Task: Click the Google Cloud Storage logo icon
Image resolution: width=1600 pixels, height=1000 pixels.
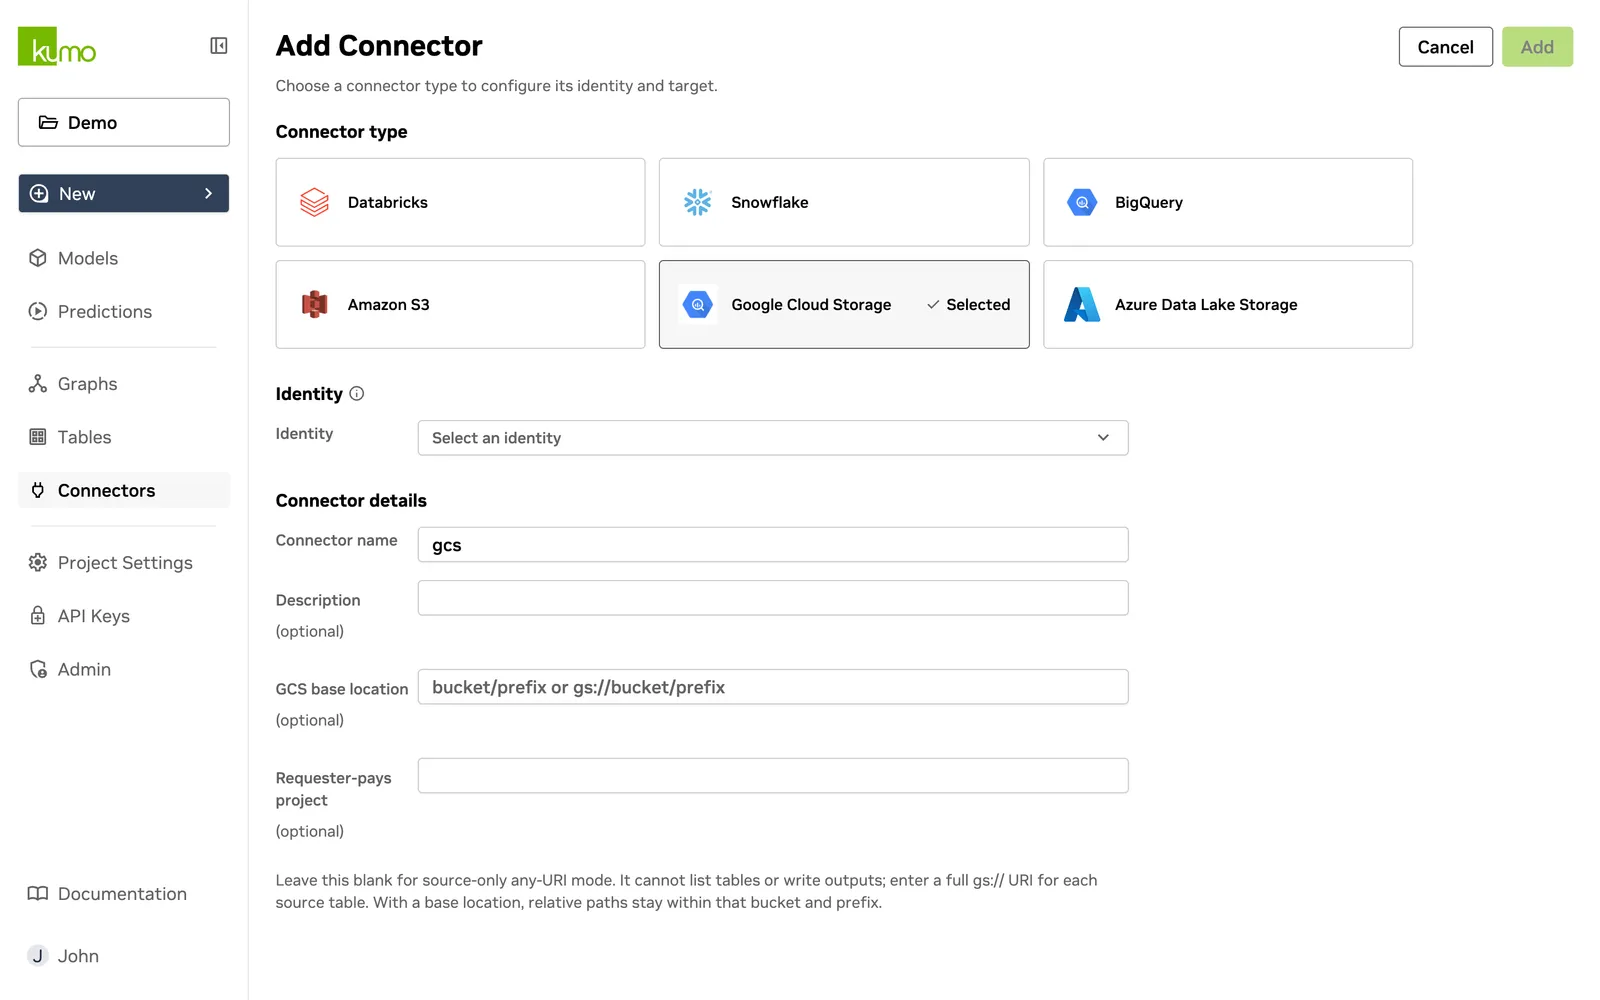Action: click(x=697, y=304)
